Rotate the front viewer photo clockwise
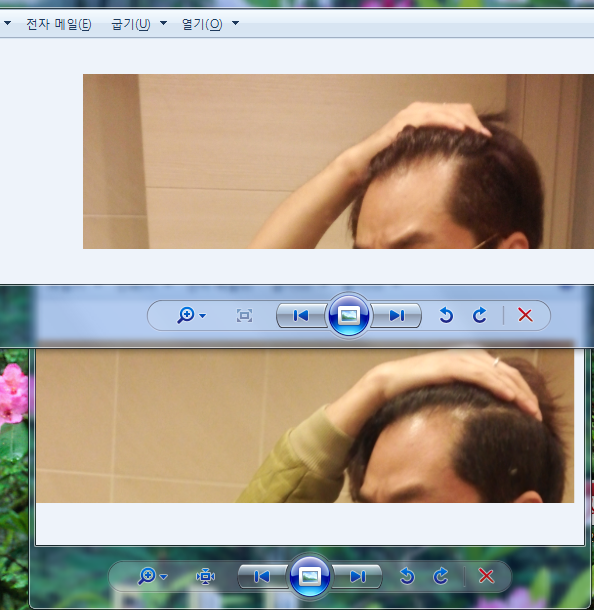 tap(480, 316)
